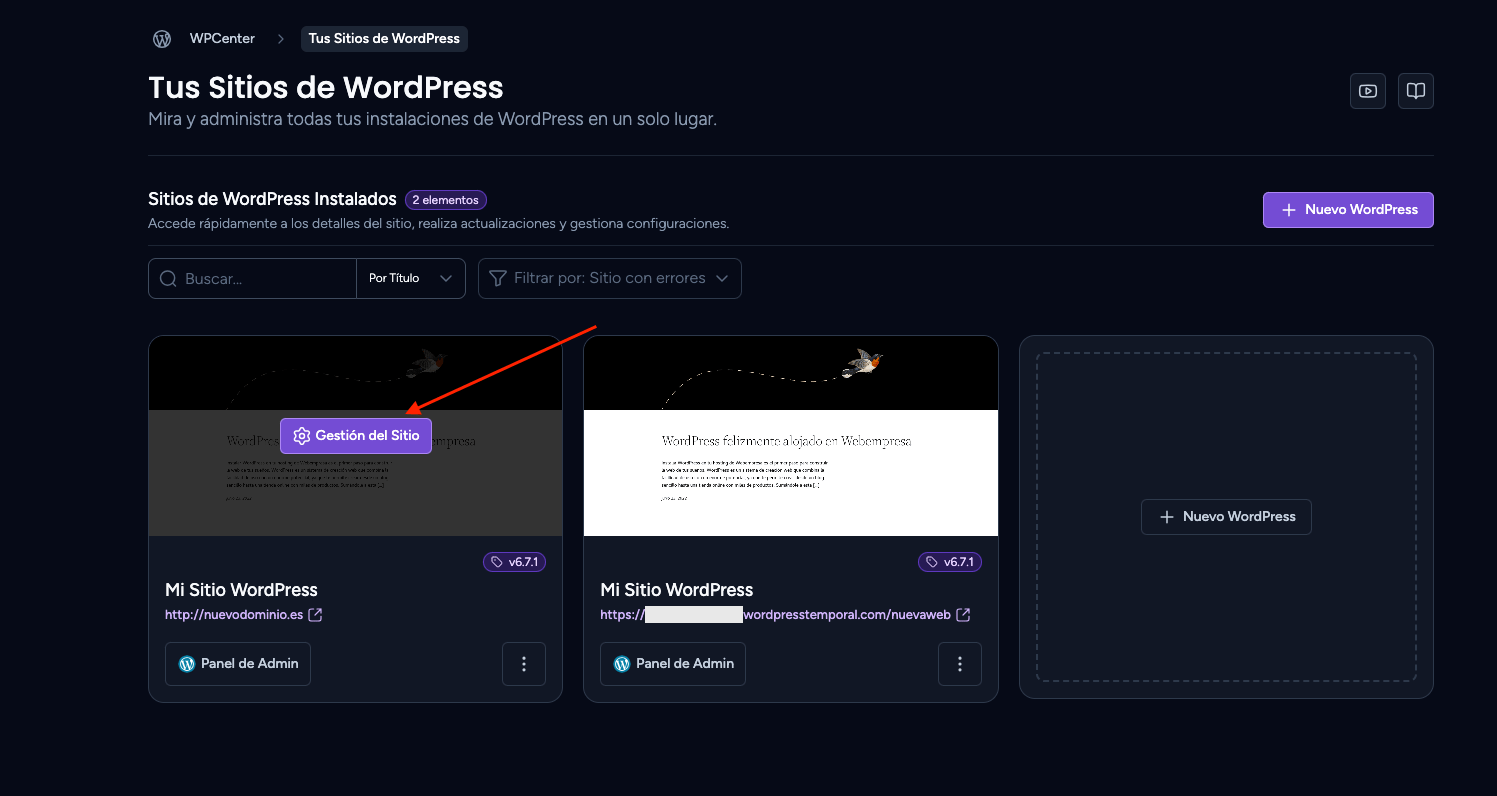Click second site's preview thumbnail

(791, 436)
